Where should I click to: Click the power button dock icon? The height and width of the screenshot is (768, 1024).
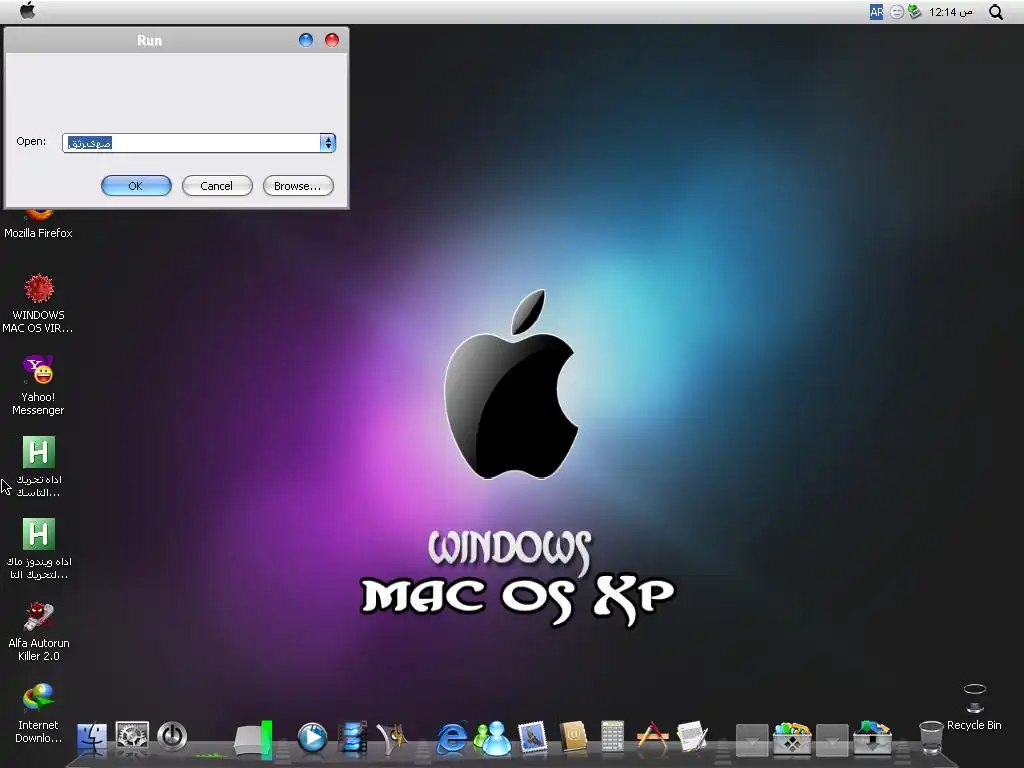[172, 737]
